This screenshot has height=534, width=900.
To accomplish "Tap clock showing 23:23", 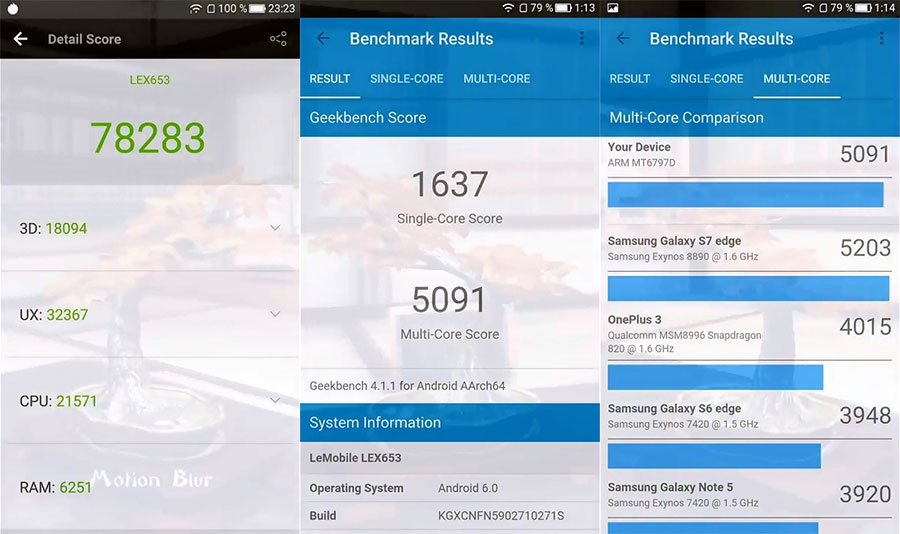I will click(x=281, y=9).
